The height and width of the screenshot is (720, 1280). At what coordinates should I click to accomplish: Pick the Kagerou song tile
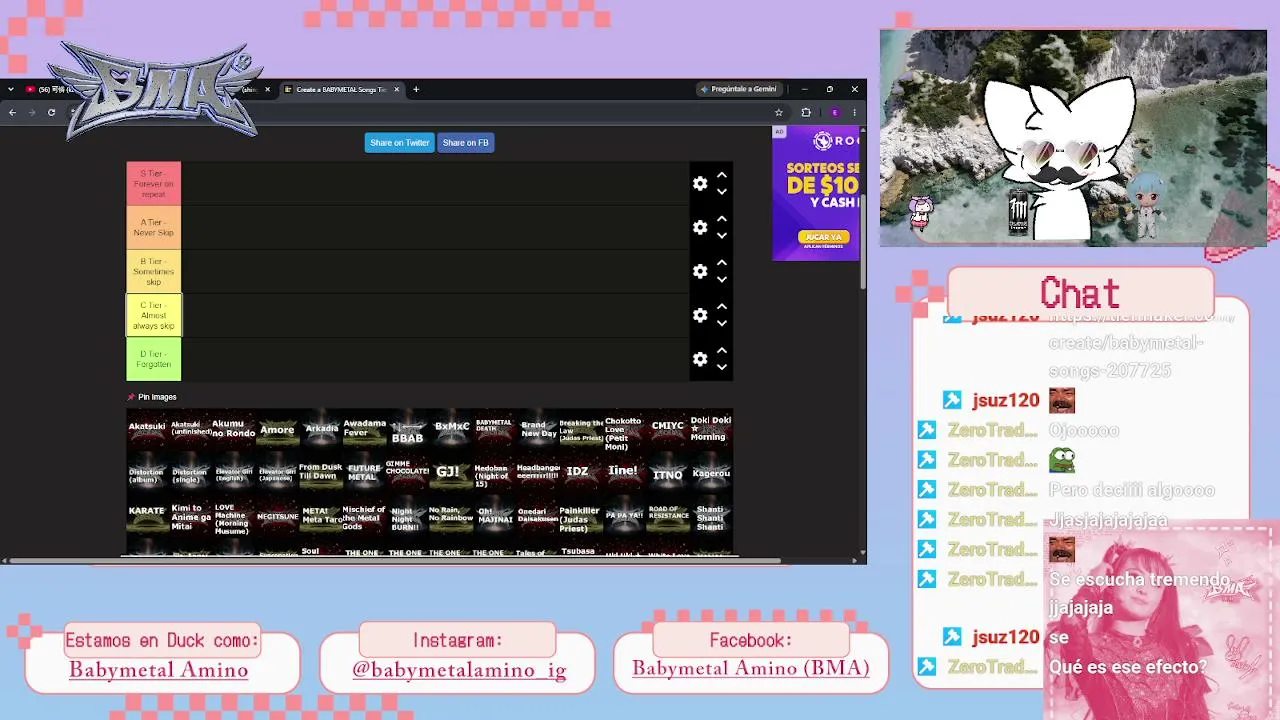(711, 471)
